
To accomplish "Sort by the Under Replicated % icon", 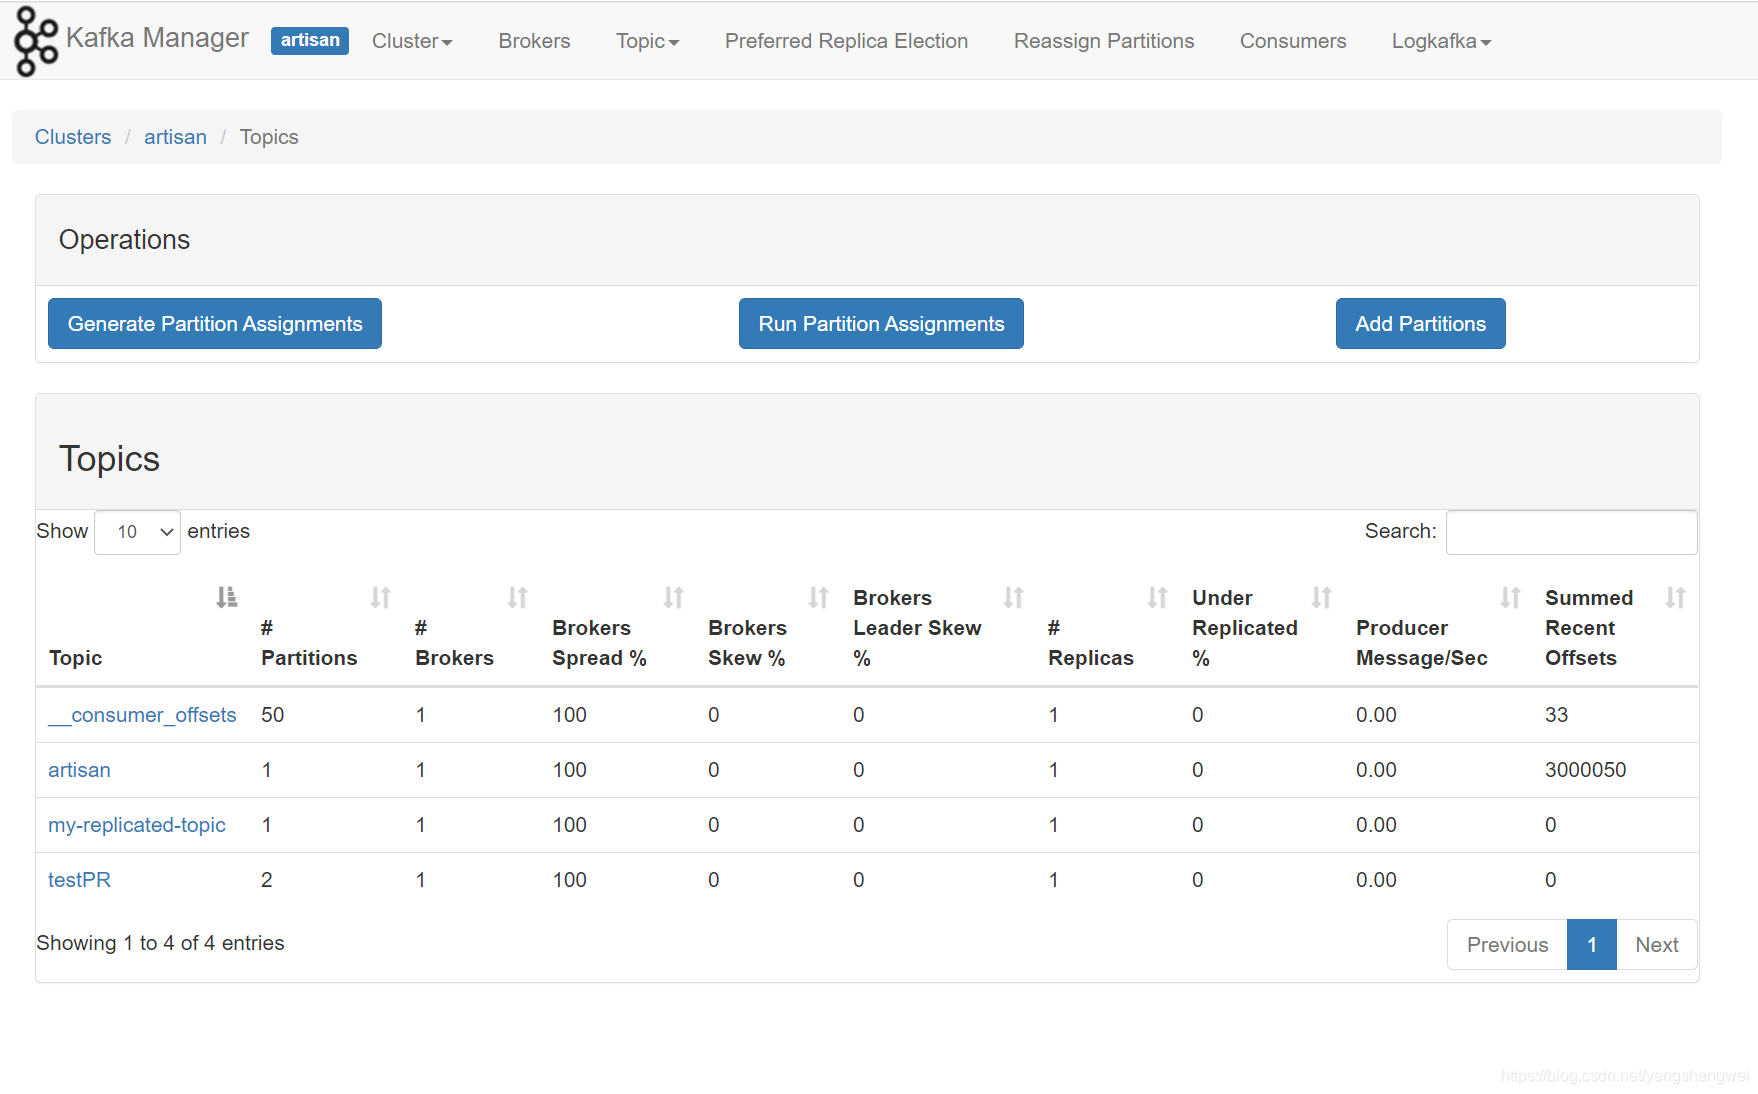I will pyautogui.click(x=1321, y=597).
